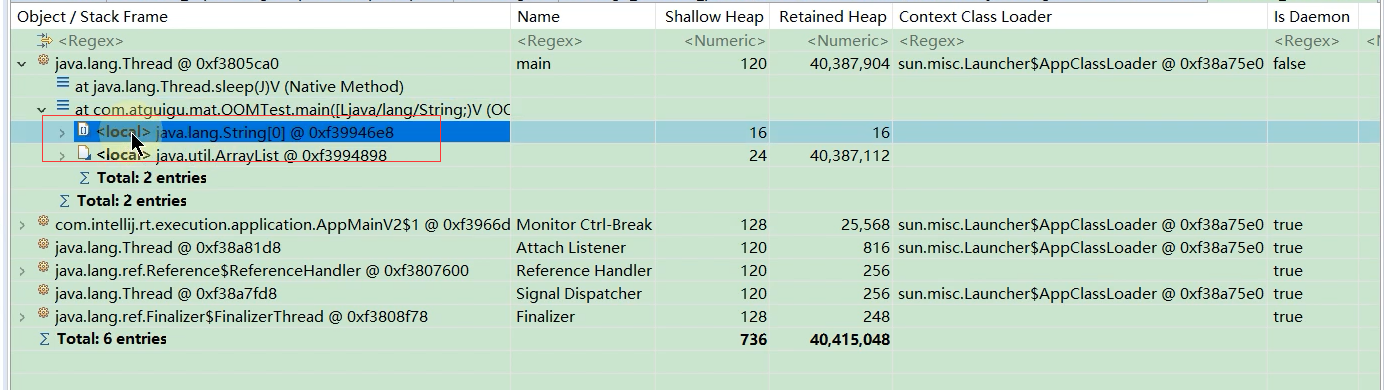This screenshot has height=390, width=1384.
Task: Click thread icon of main java.lang.Thread @ 0xf3805ca0
Action: pyautogui.click(x=43, y=62)
